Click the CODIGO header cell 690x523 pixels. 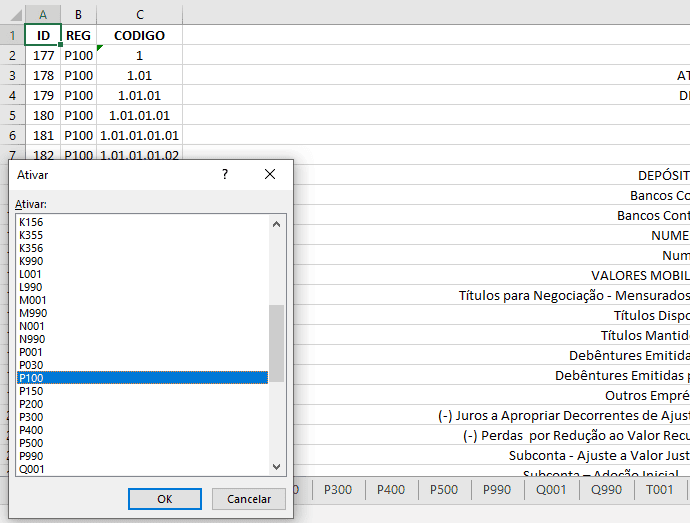[139, 35]
